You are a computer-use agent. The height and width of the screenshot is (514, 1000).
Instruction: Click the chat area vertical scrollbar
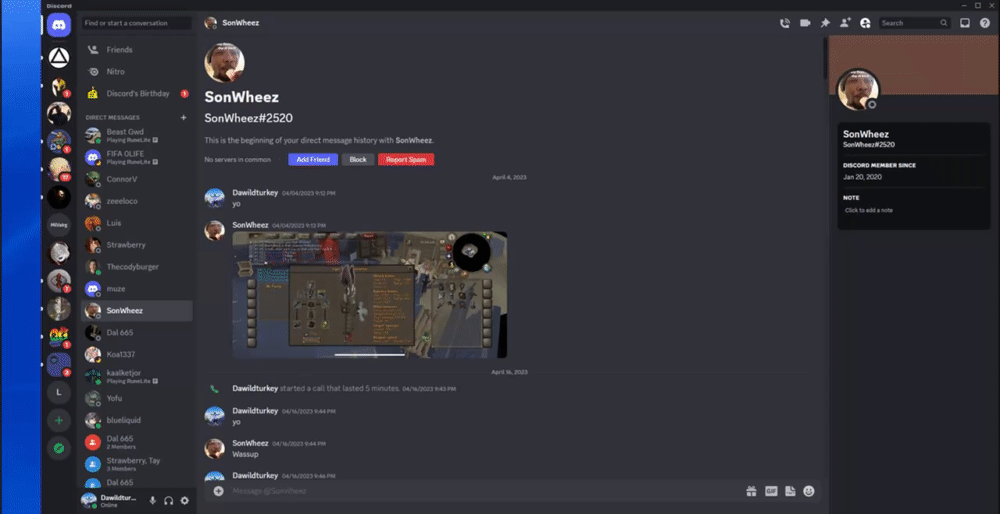coord(825,57)
